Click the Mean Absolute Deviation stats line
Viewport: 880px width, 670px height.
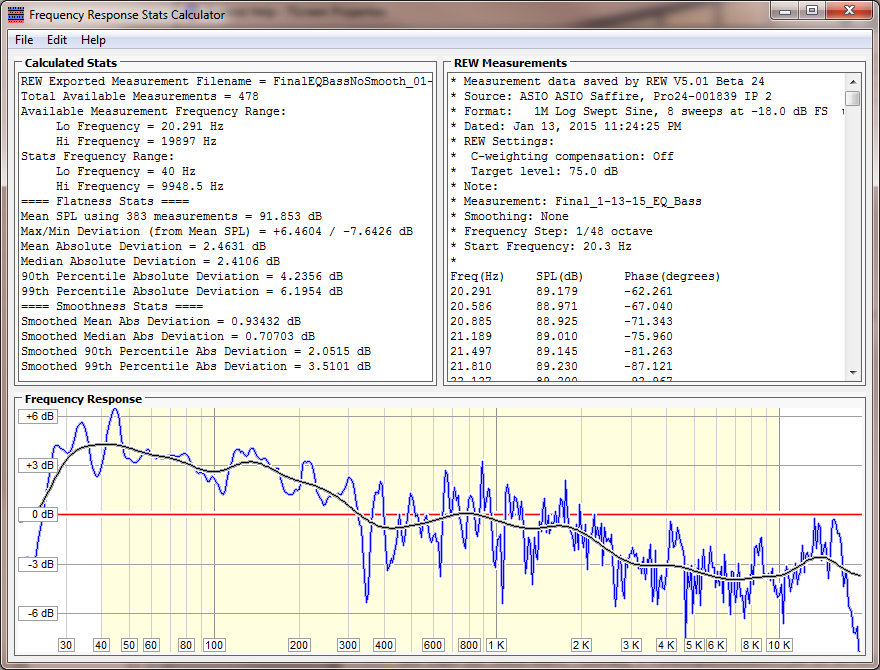[143, 246]
